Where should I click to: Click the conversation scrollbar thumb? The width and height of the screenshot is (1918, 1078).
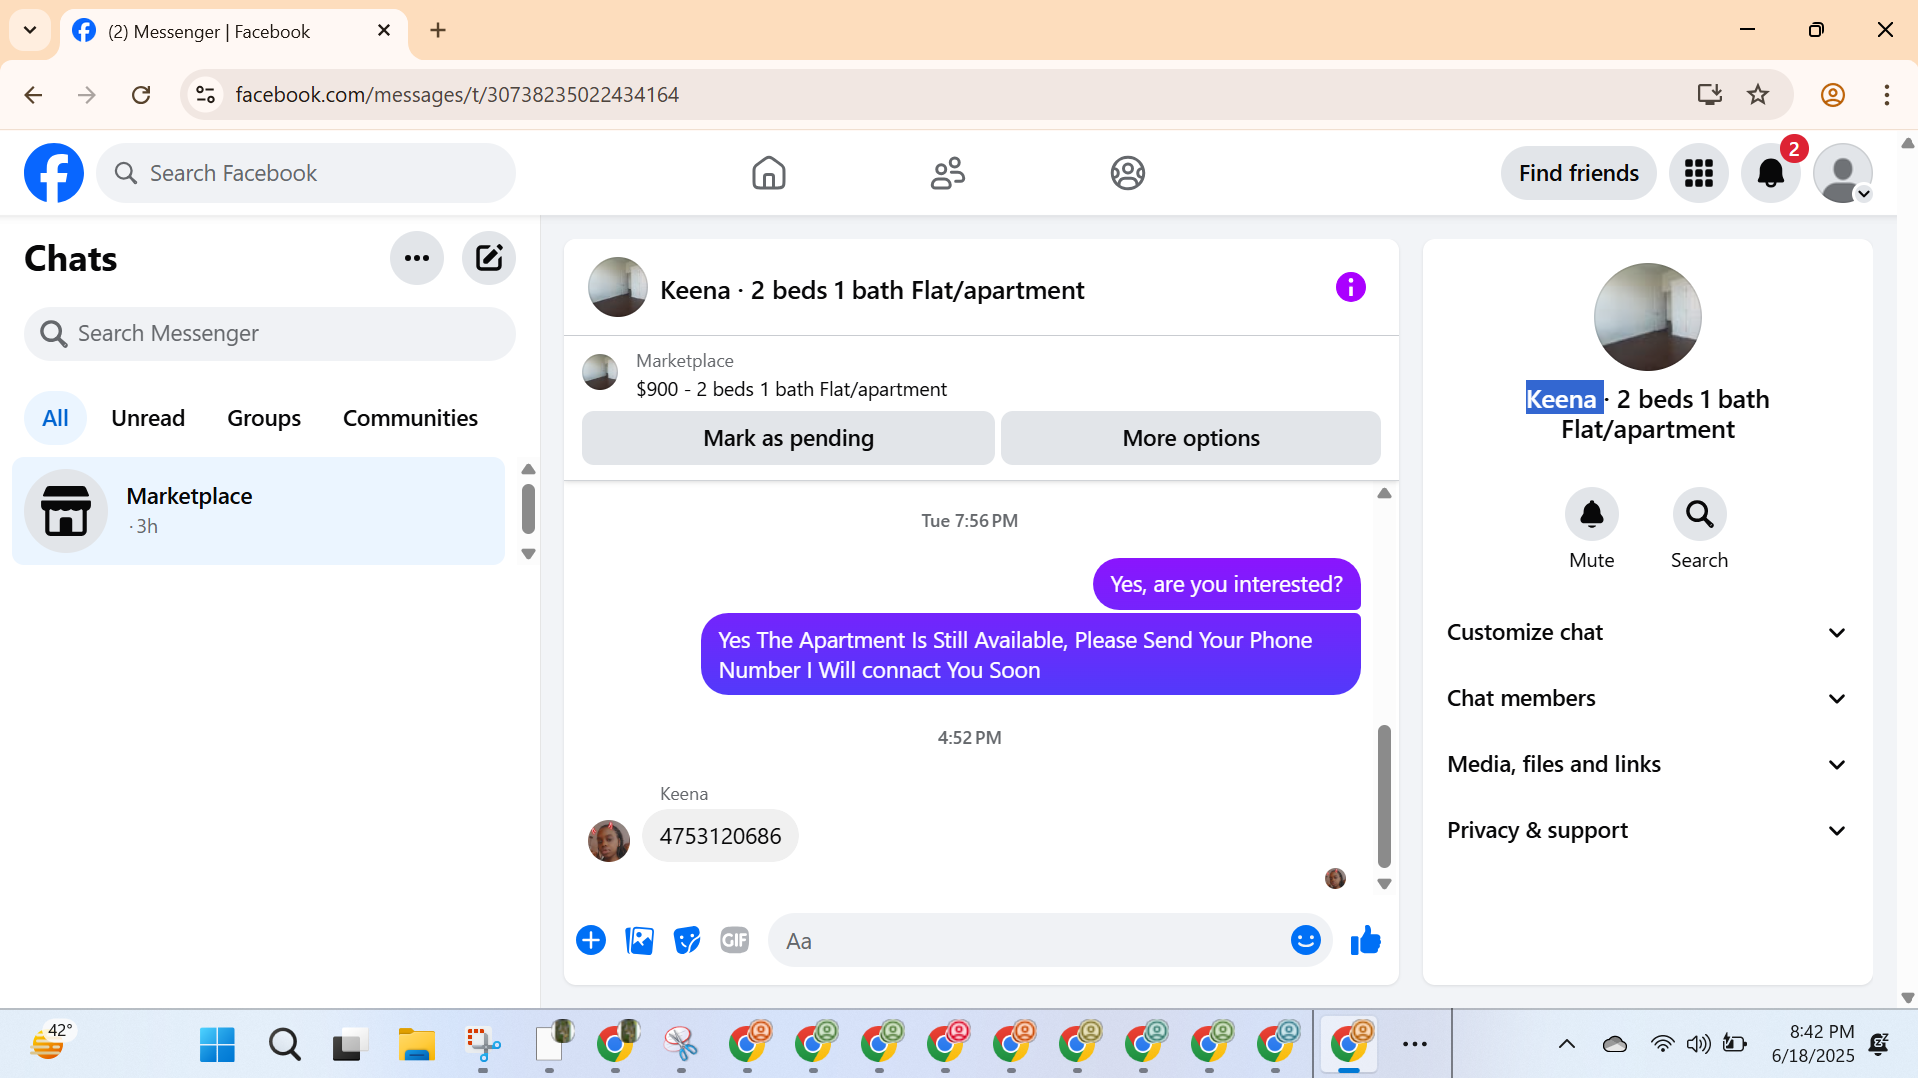click(1384, 795)
